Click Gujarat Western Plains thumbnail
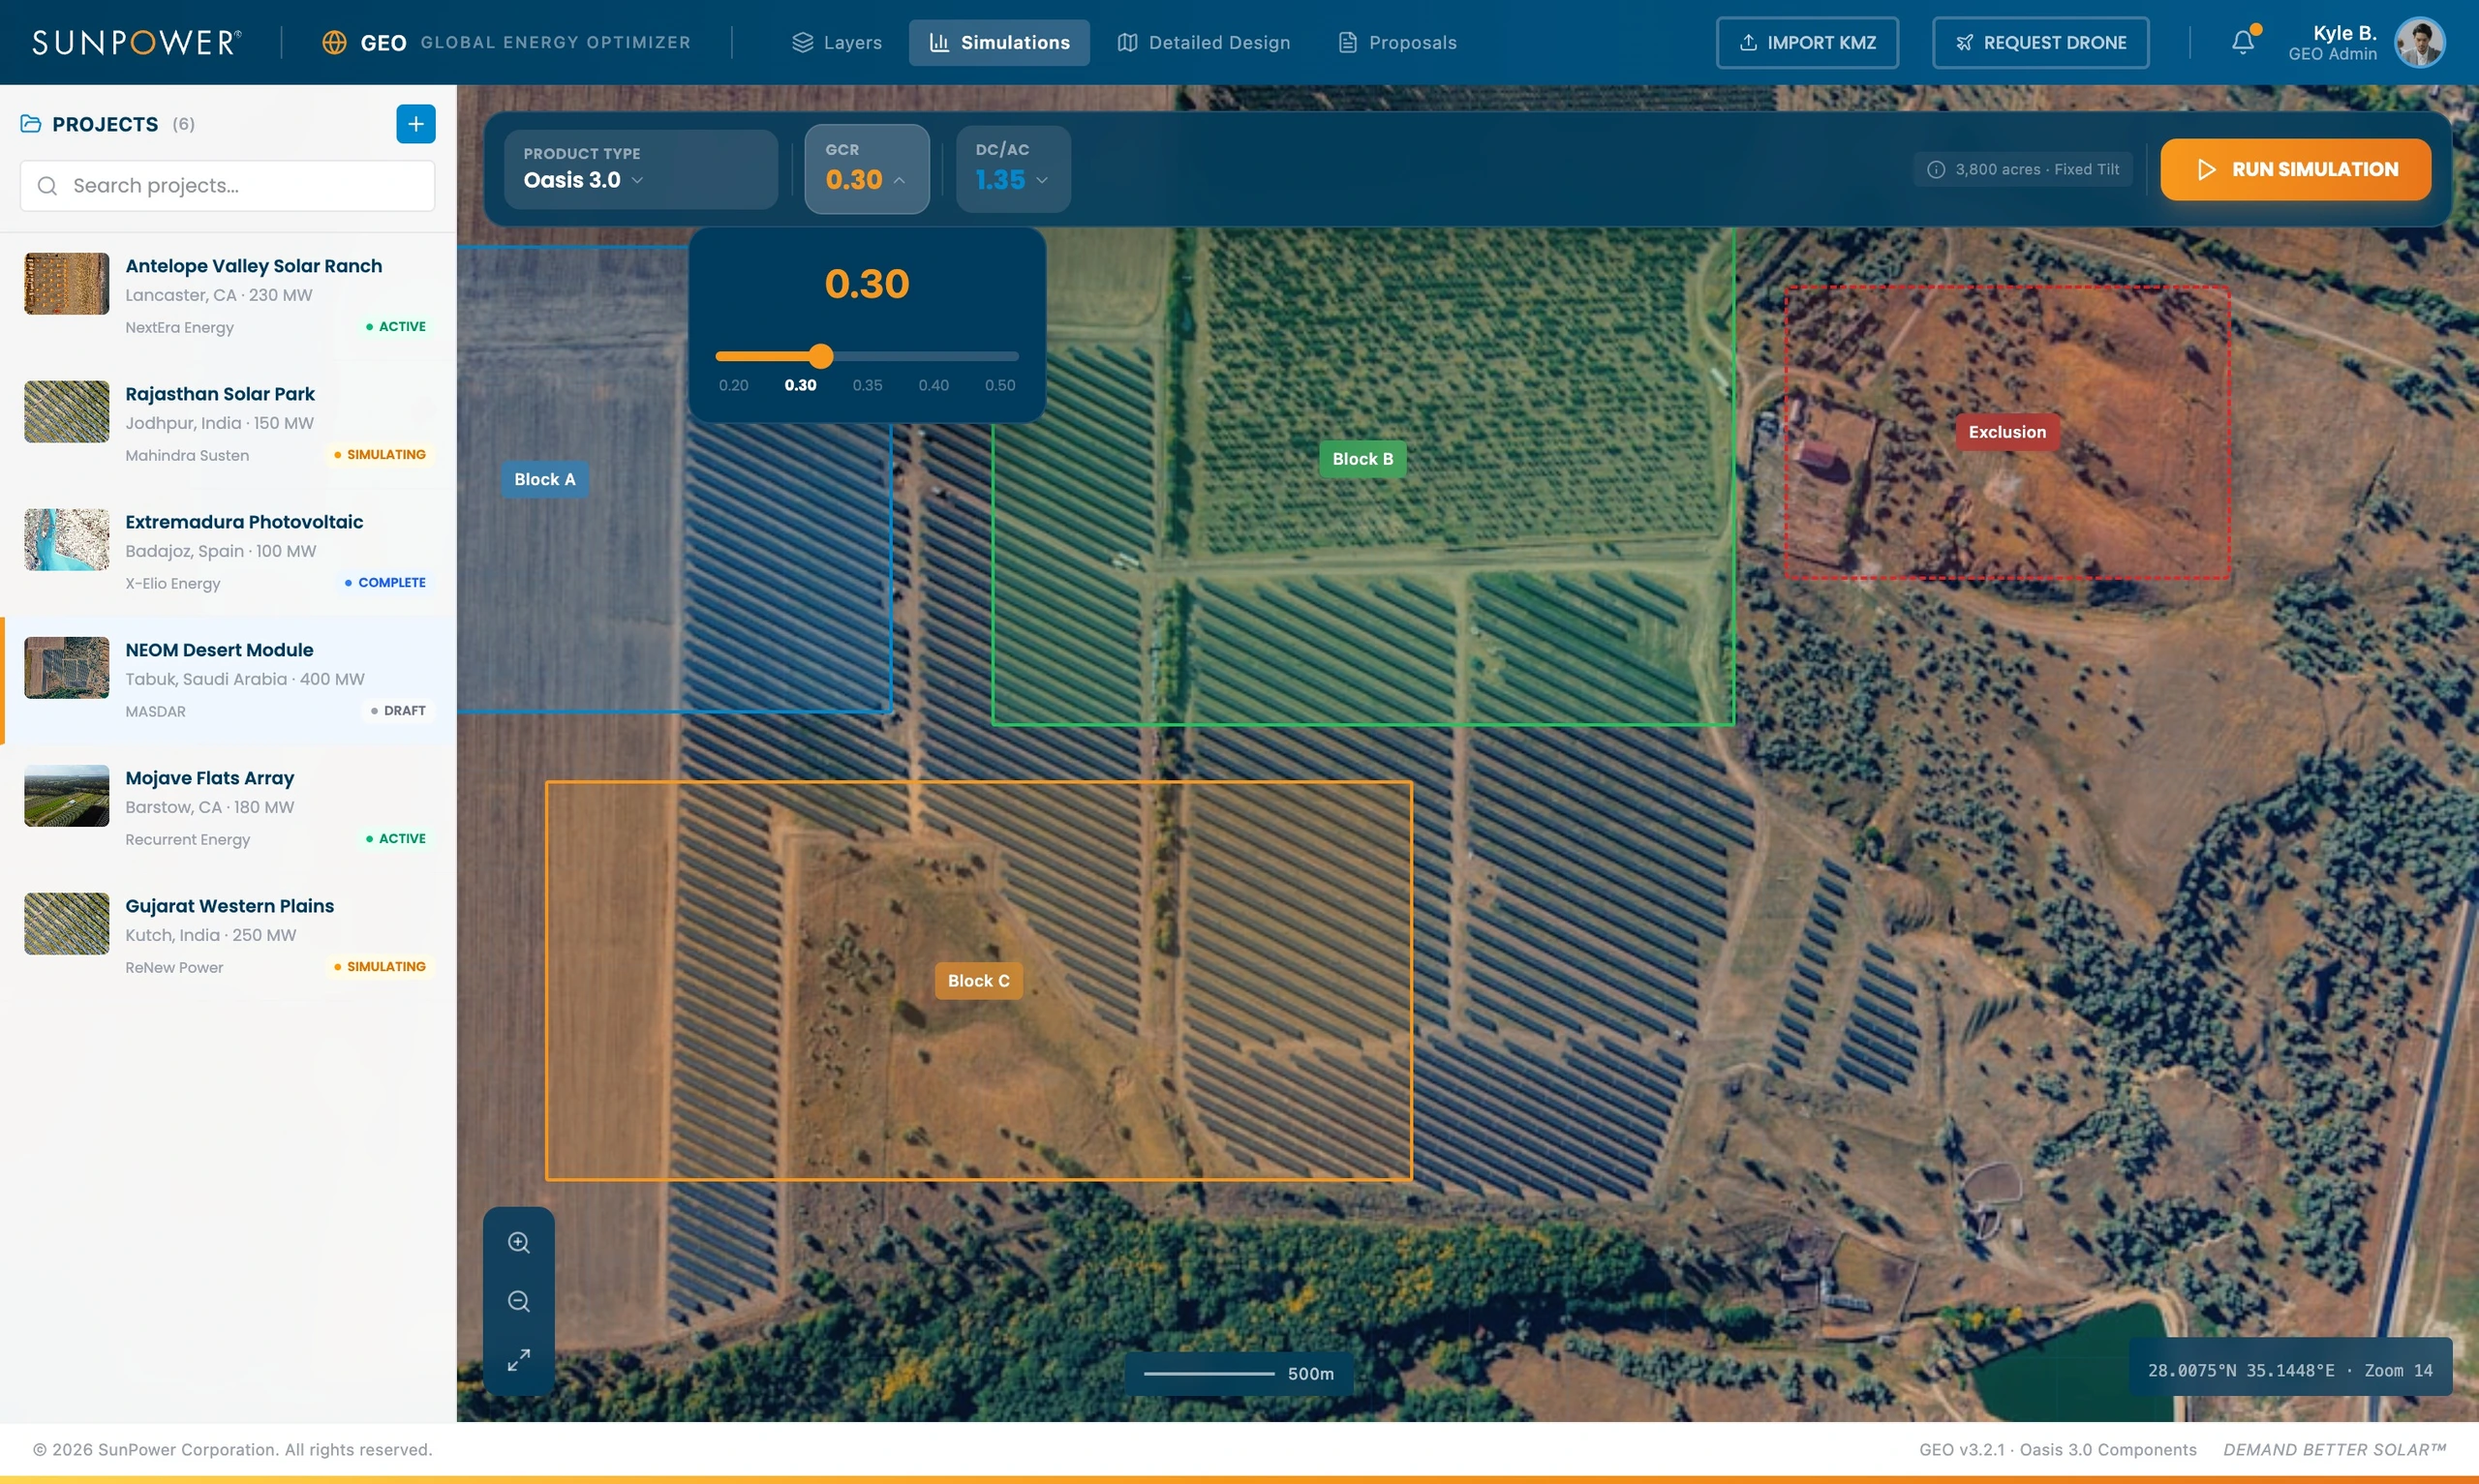2479x1484 pixels. (67, 924)
